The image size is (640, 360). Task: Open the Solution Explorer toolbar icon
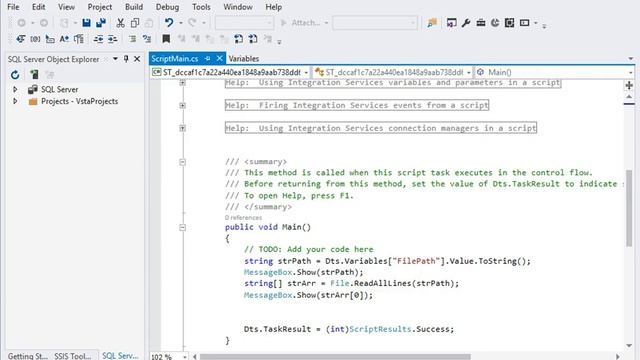coord(451,23)
